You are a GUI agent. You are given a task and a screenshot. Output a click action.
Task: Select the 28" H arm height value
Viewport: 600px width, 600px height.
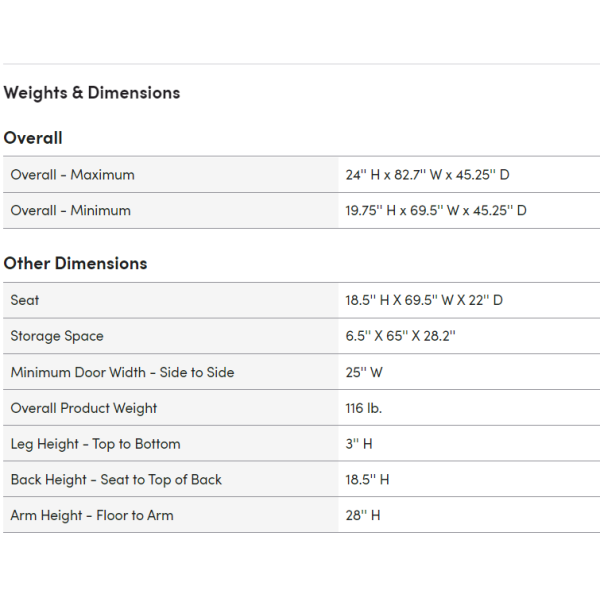[363, 515]
